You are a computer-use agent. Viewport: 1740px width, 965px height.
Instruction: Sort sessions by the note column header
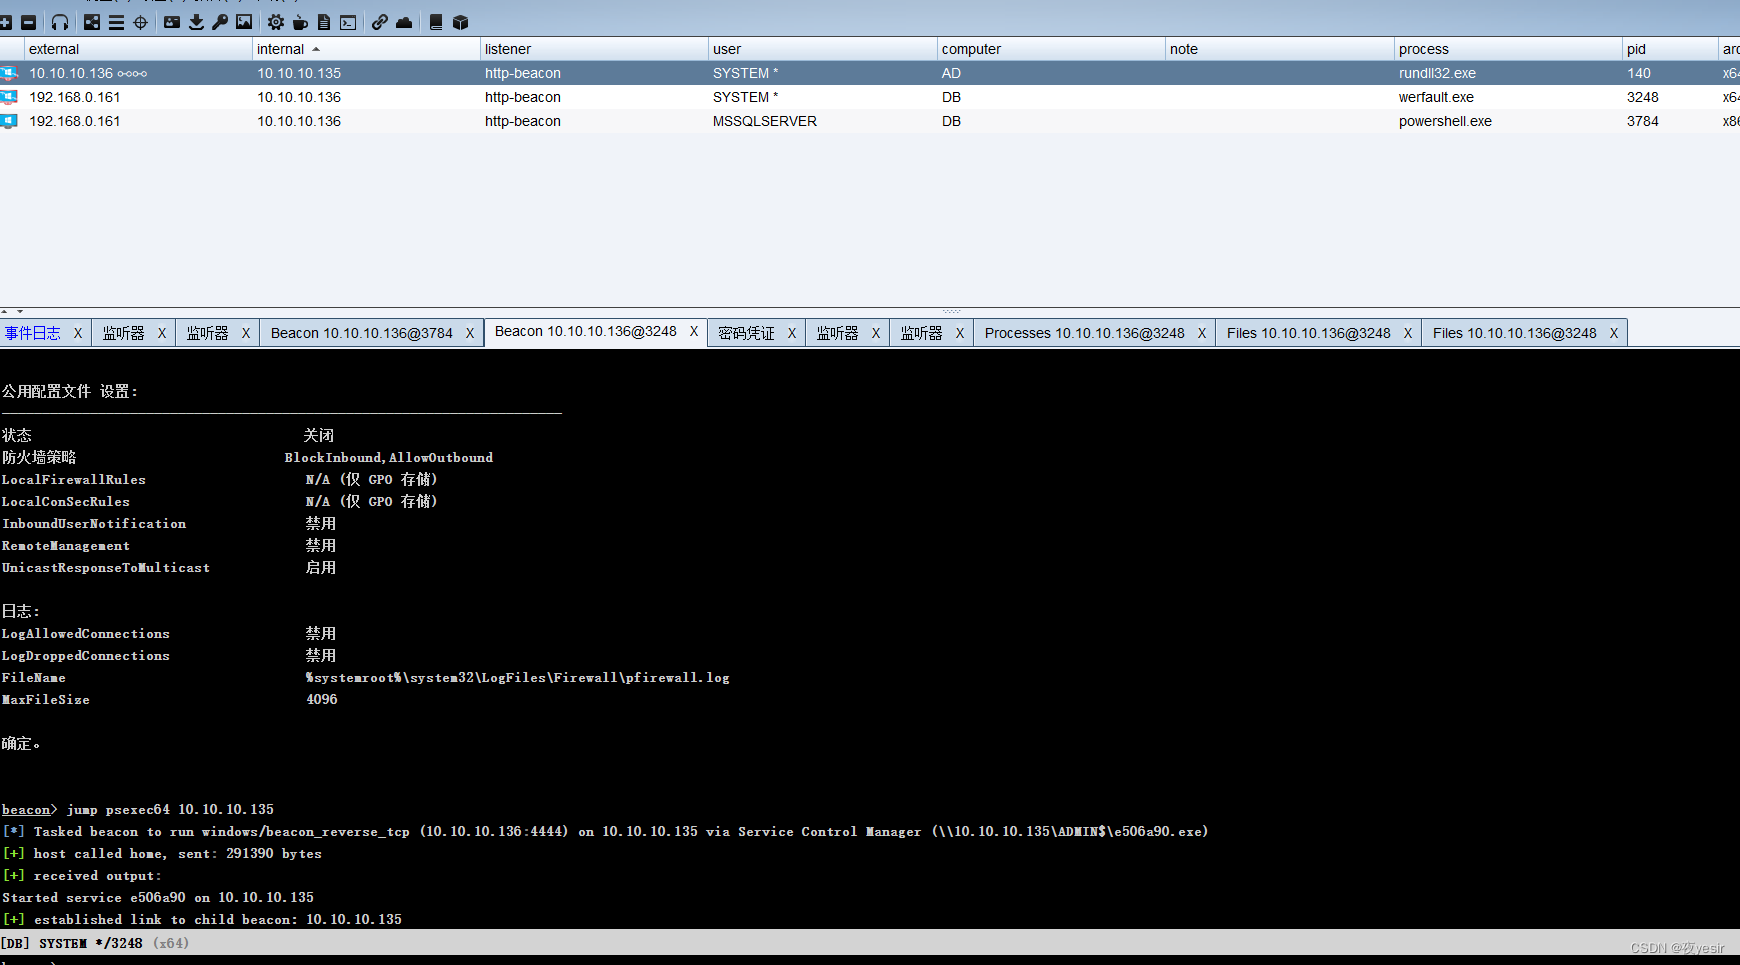point(1280,49)
